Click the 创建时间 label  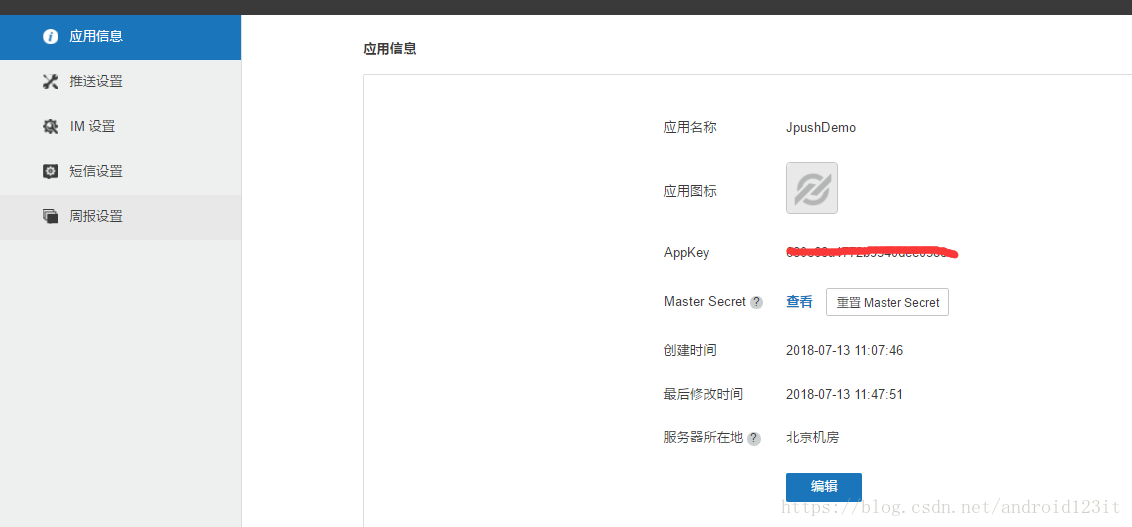tap(690, 351)
